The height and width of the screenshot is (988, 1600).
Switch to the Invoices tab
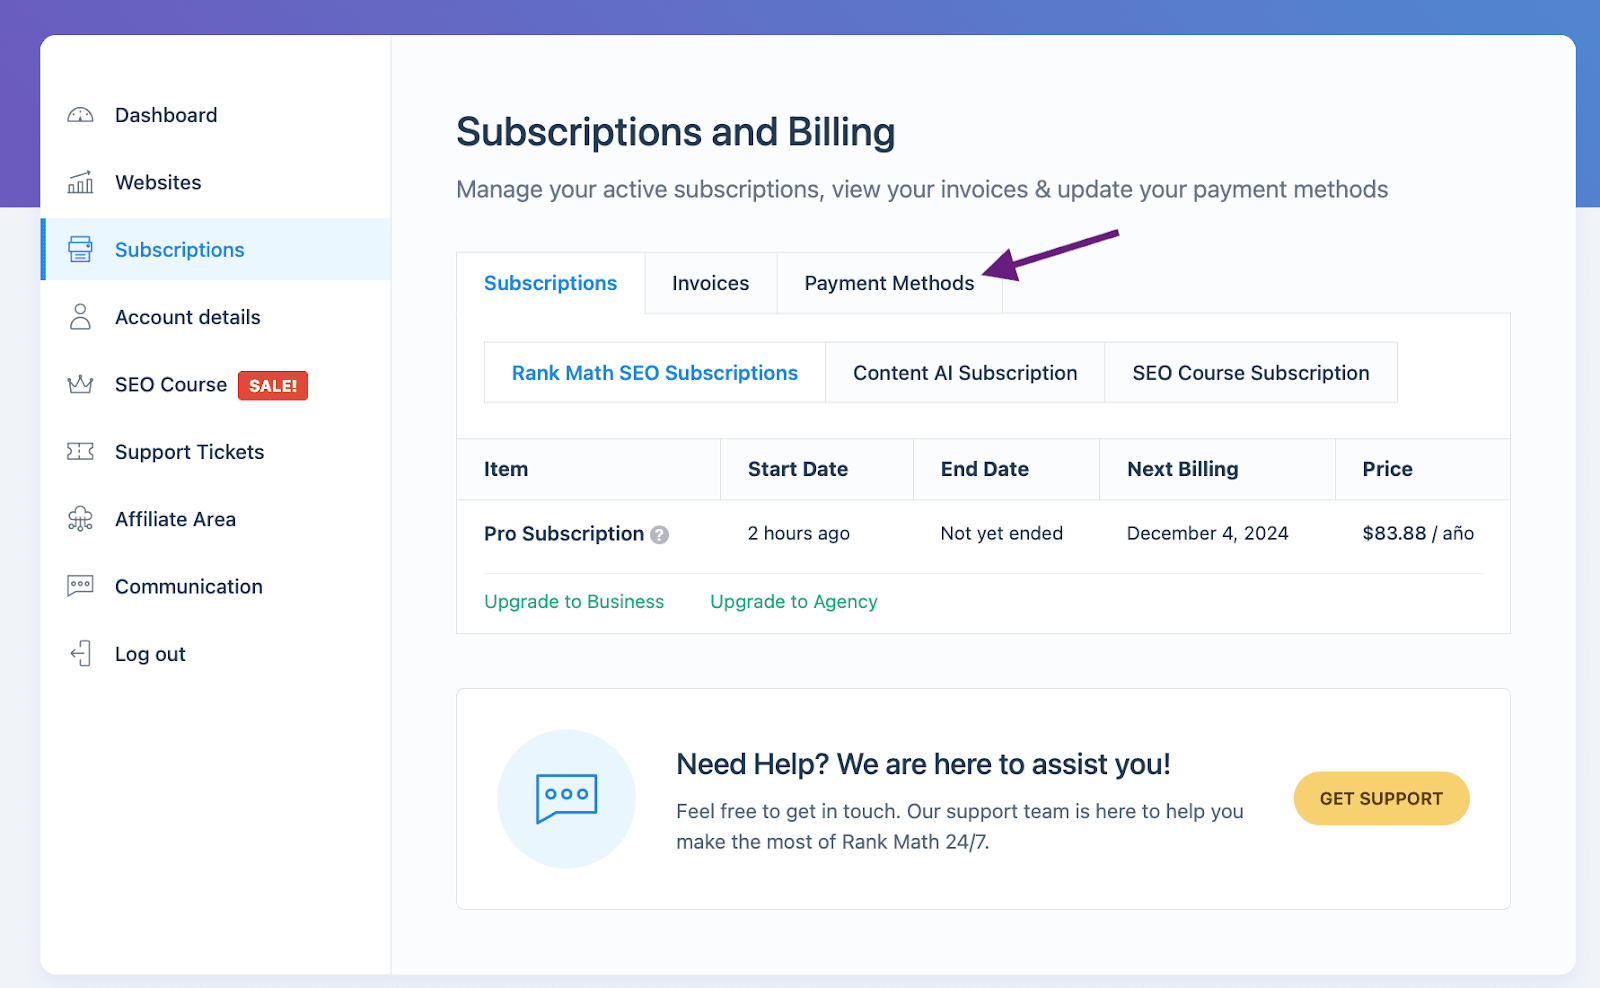(711, 283)
